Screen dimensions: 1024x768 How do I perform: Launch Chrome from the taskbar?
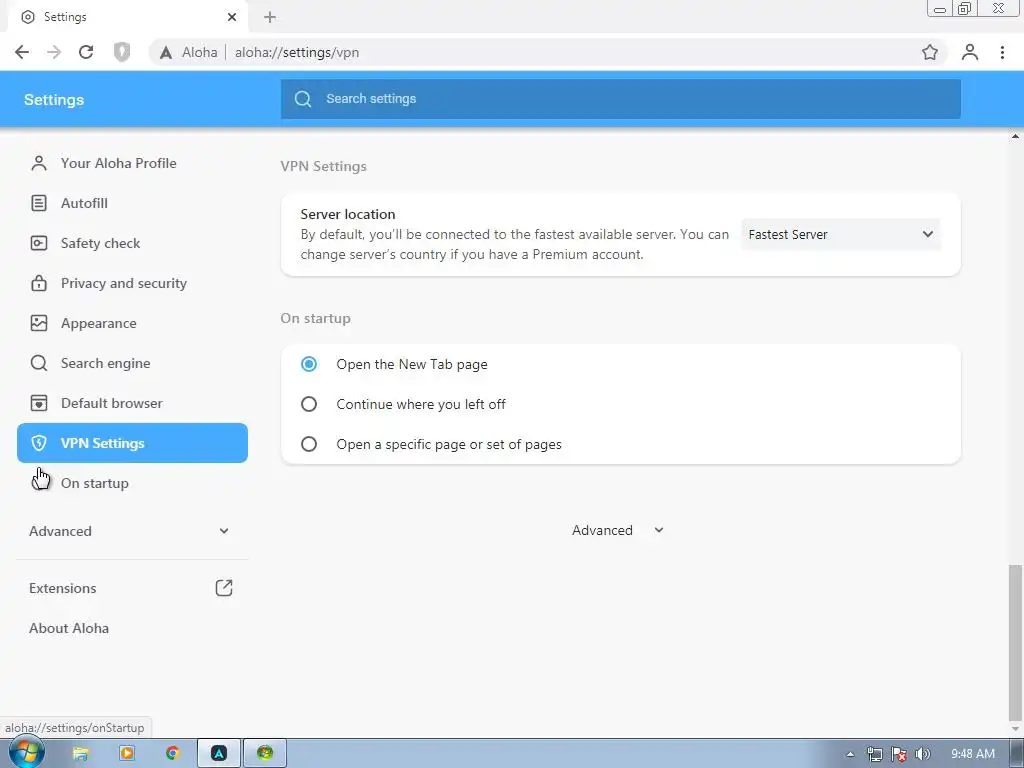(x=172, y=754)
